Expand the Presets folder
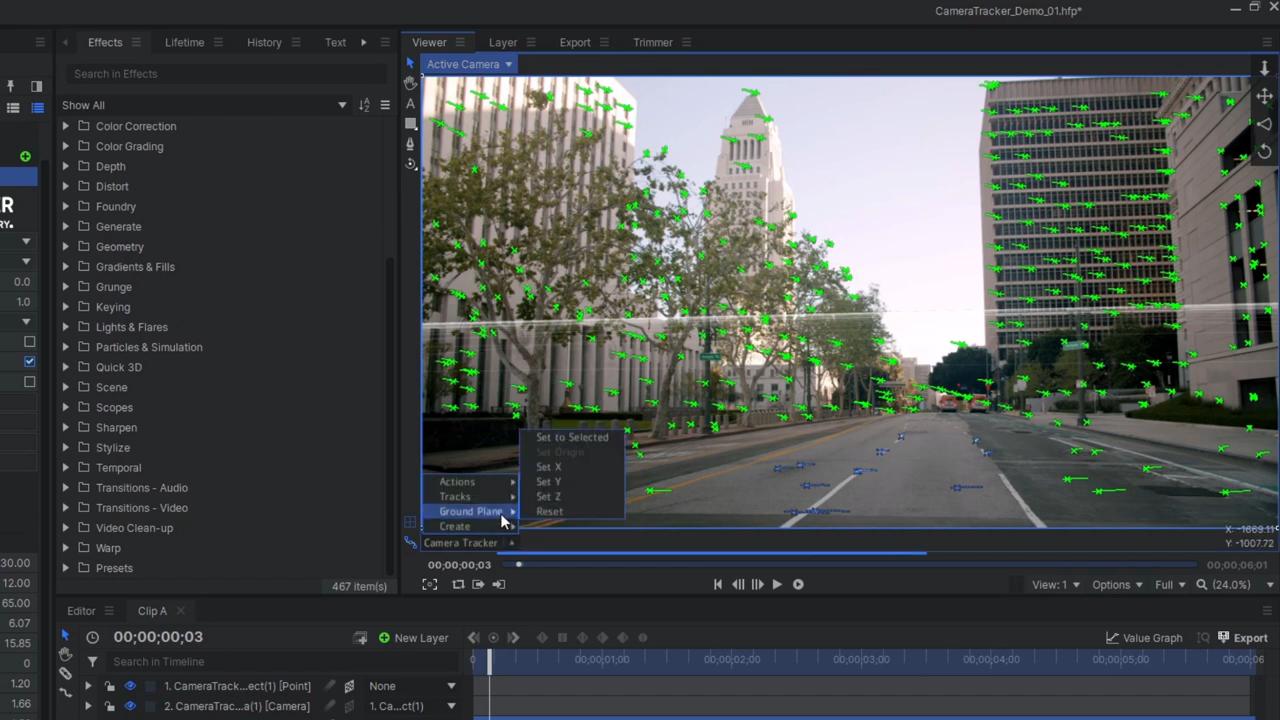The width and height of the screenshot is (1280, 720). click(x=66, y=568)
